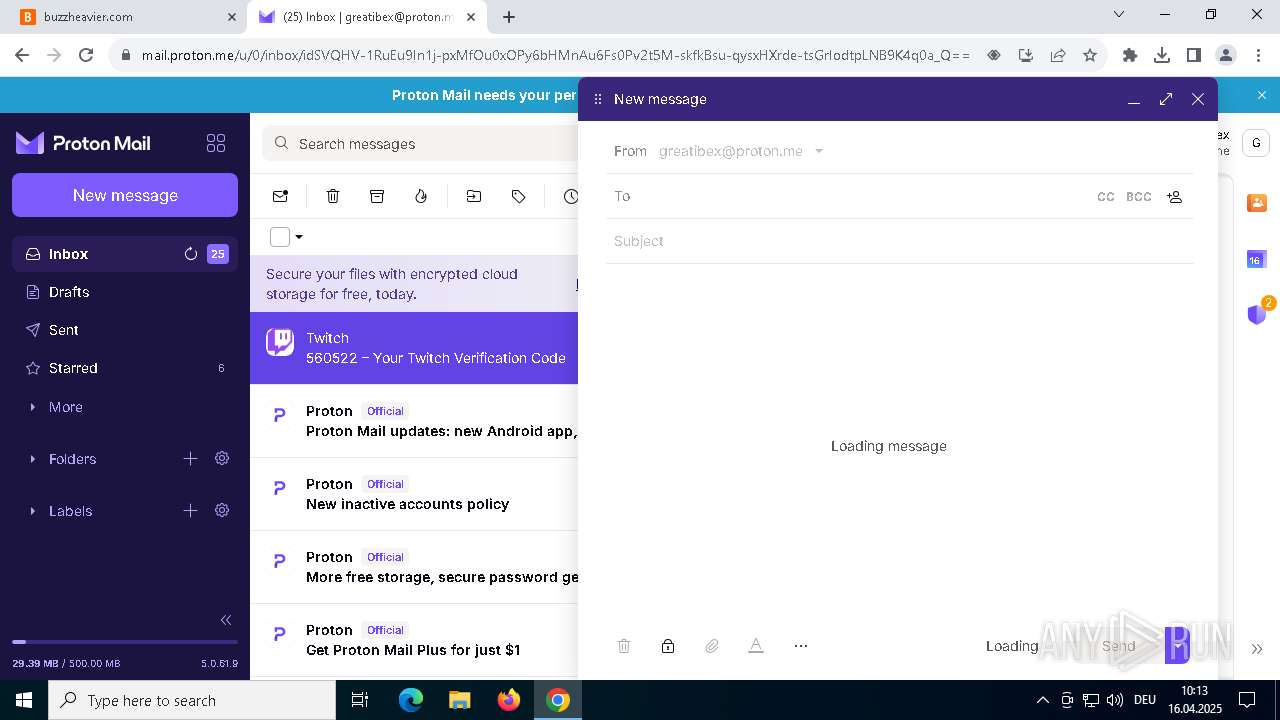Open Labels settings gear
This screenshot has height=720, width=1280.
(x=222, y=510)
